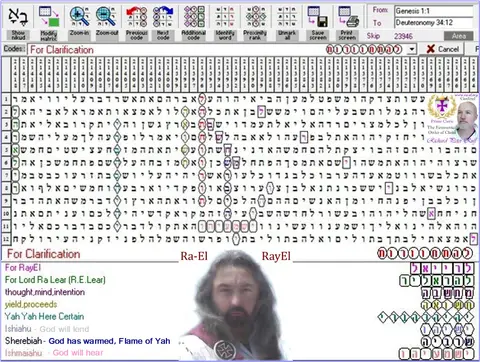Viewport: 480px width, 362px height.
Task: Select matrix row number 8
Action: (x=6, y=188)
